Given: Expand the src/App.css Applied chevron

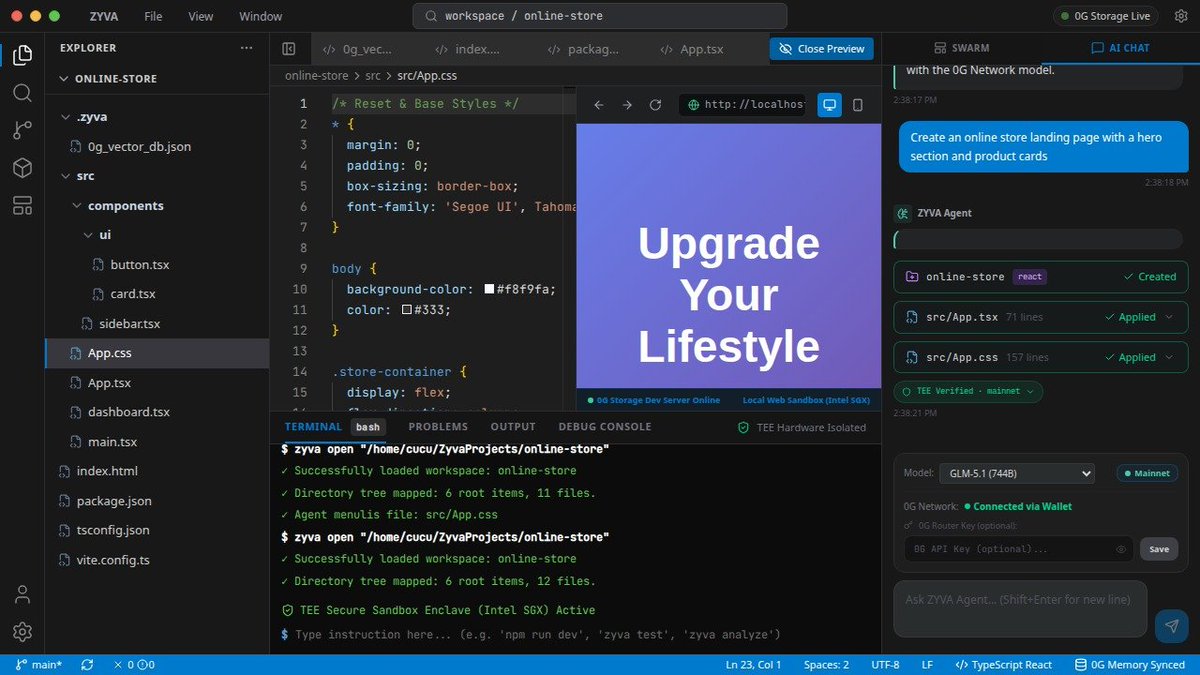Looking at the screenshot, I should pos(1167,357).
